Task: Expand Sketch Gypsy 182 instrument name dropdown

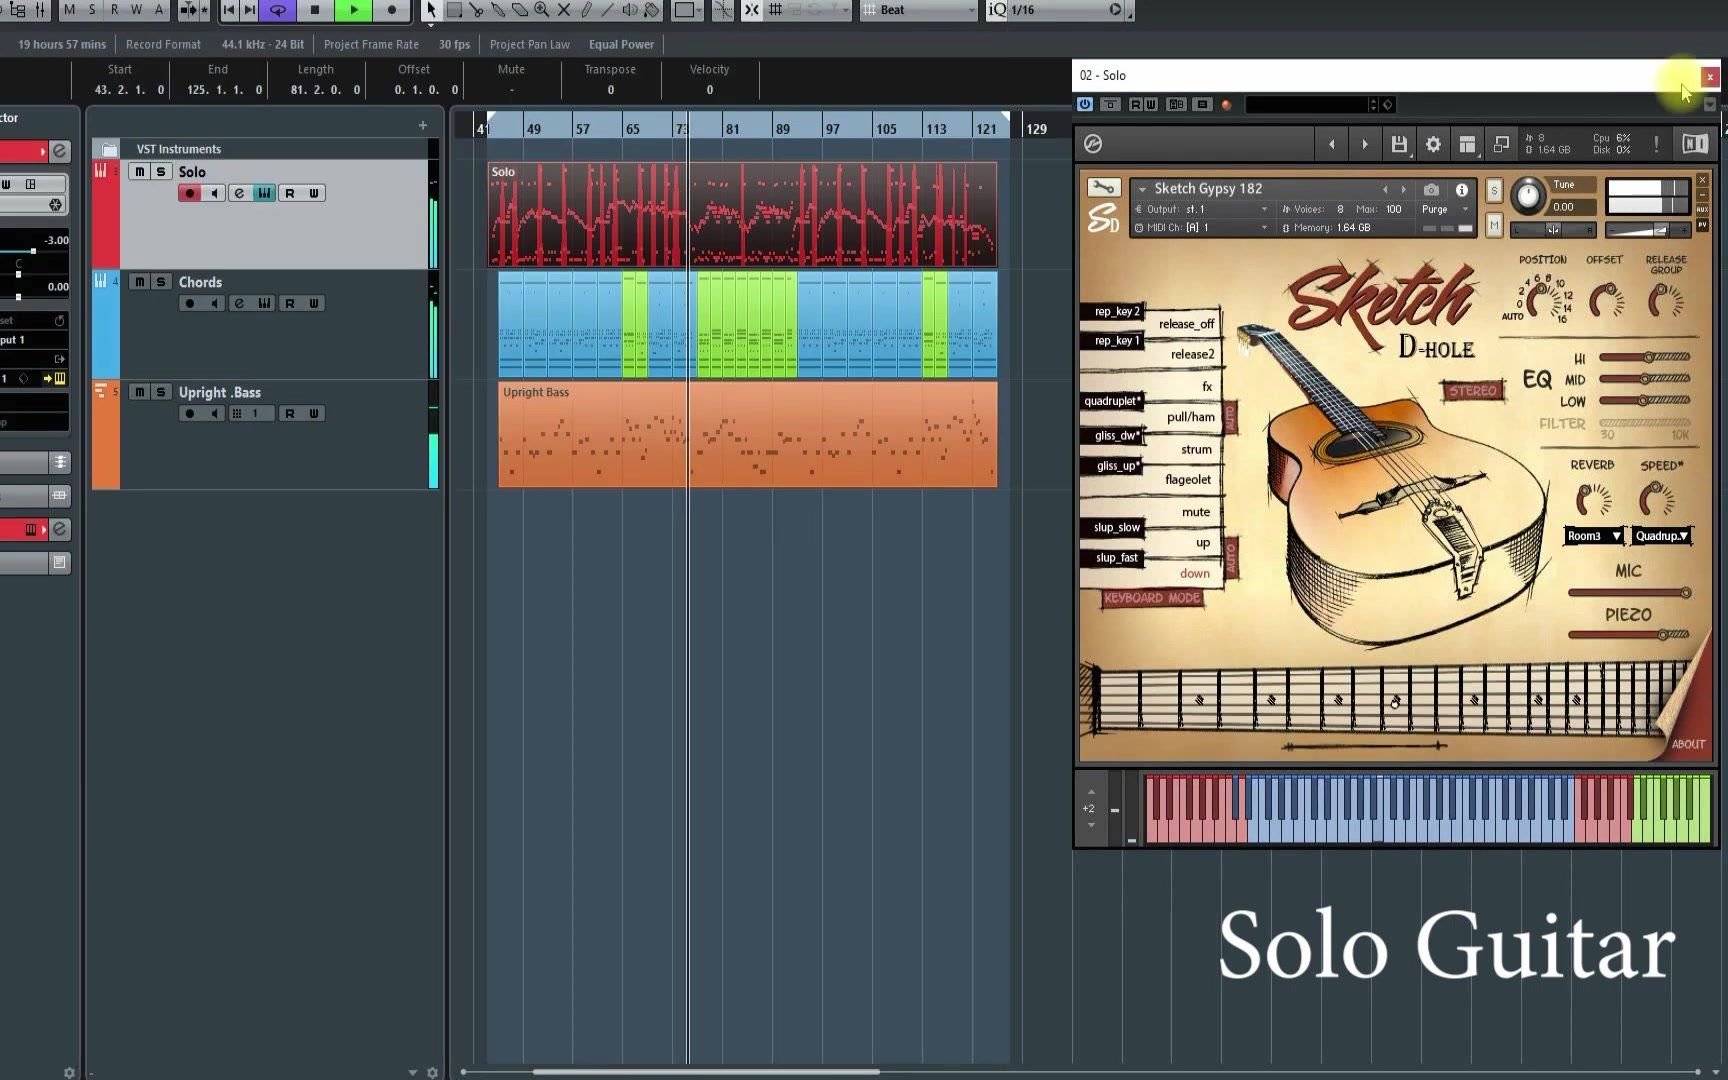Action: point(1142,189)
